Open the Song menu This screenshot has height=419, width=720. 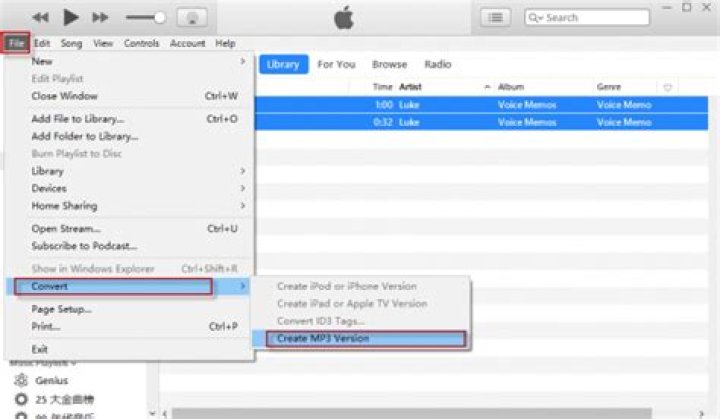tap(71, 44)
